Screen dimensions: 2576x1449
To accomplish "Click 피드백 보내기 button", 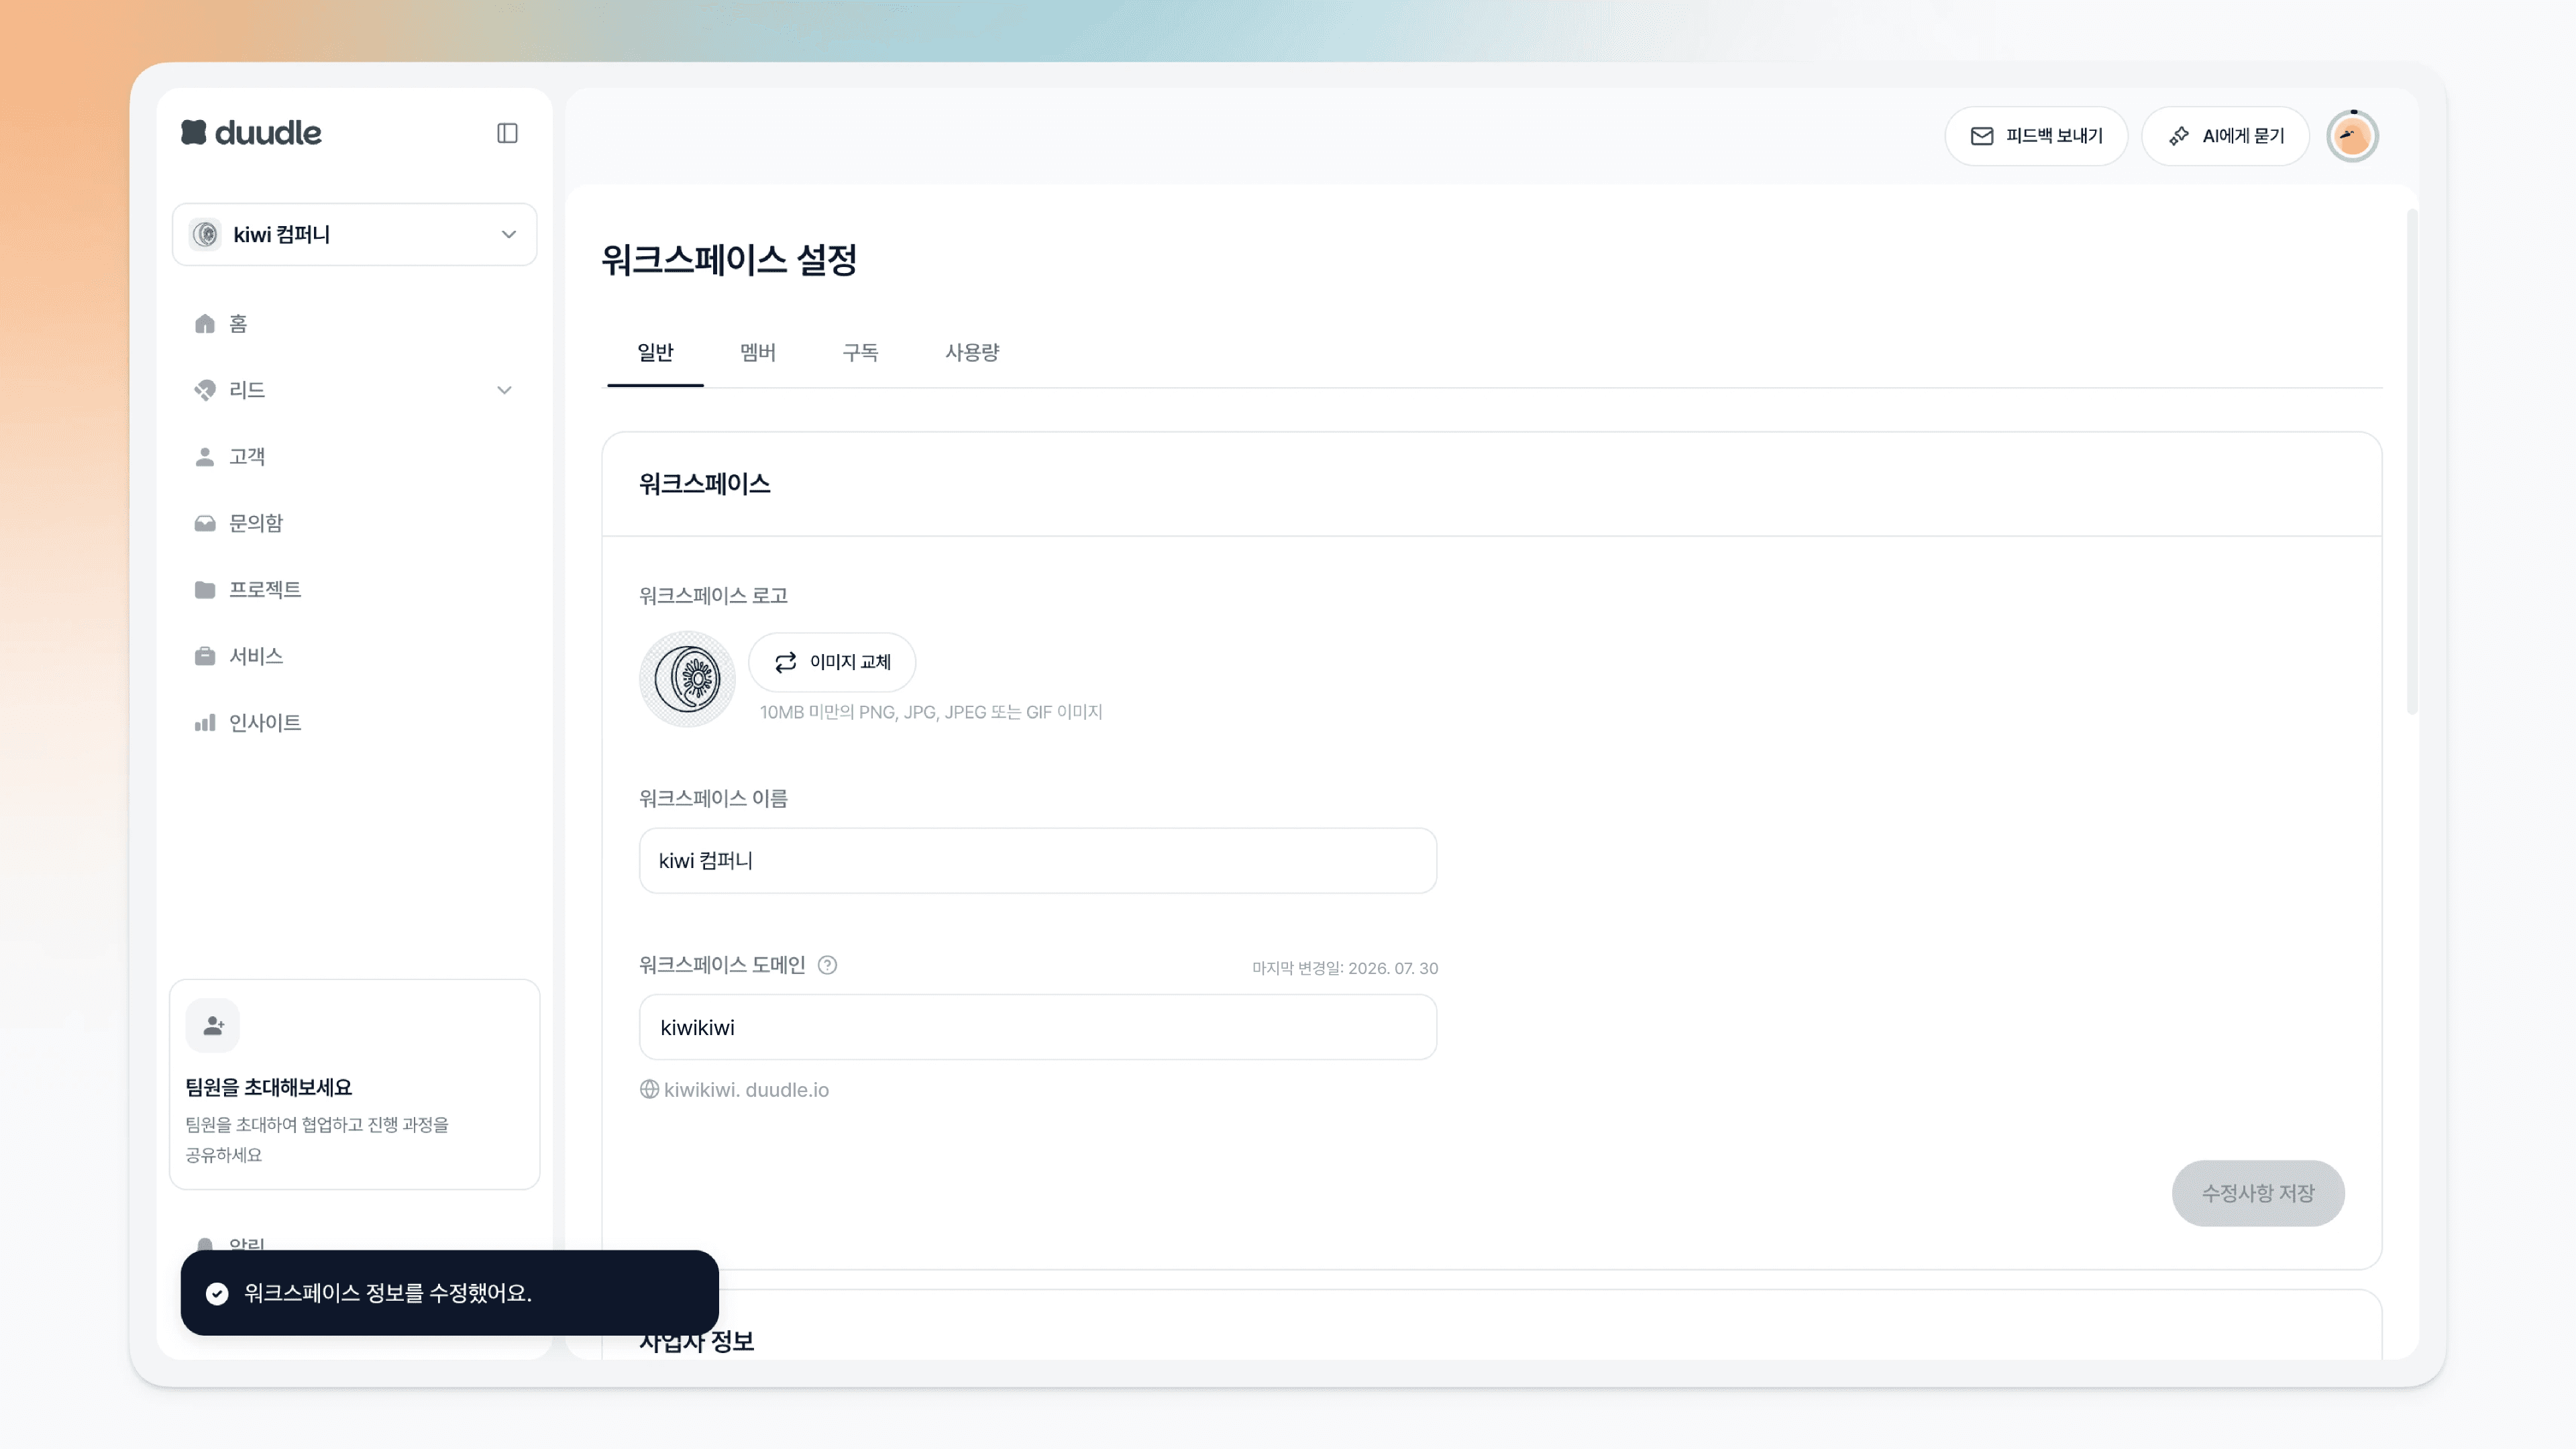I will pos(2036,136).
